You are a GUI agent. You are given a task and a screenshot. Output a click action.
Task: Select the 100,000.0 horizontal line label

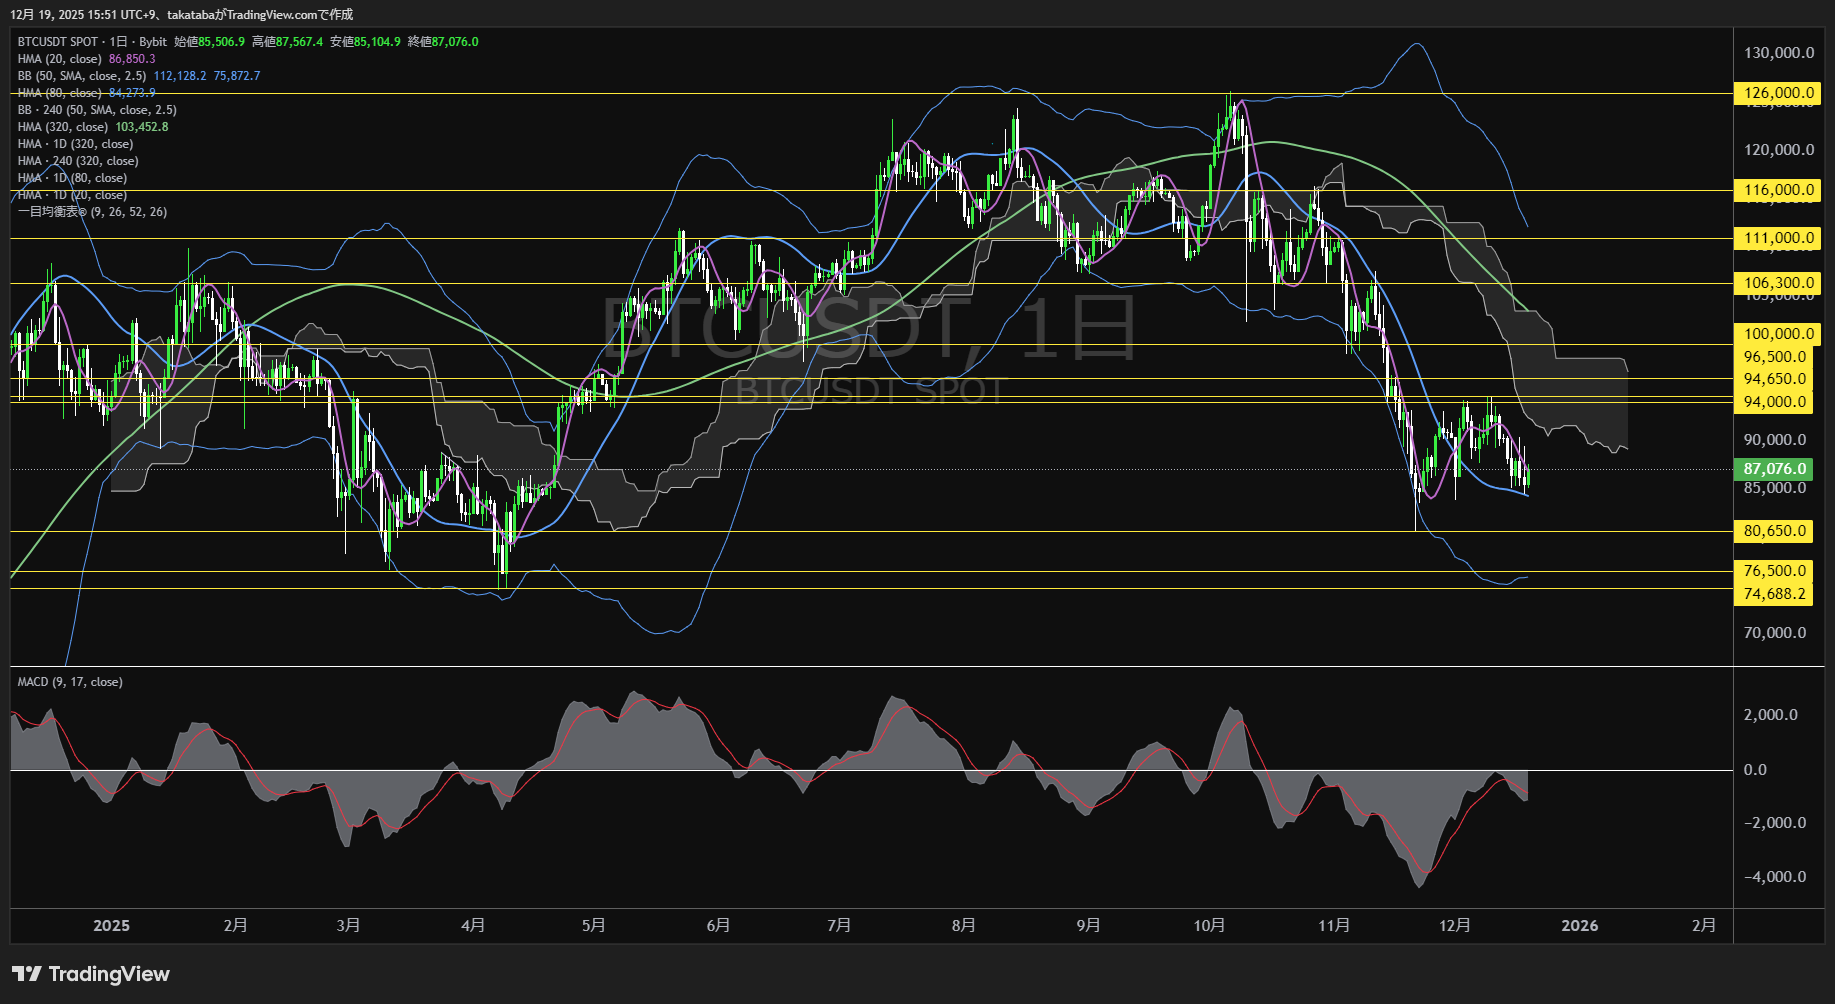1778,334
